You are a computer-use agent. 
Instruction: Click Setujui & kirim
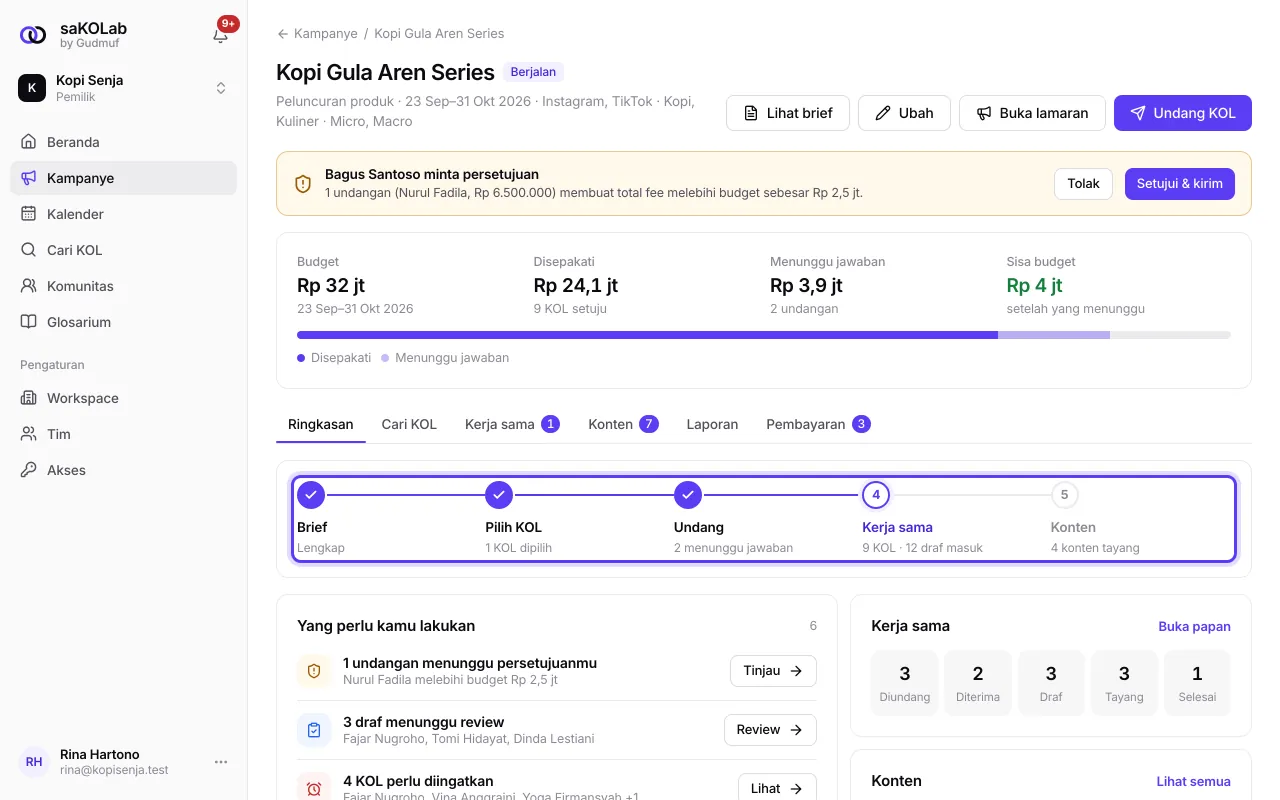pos(1180,184)
